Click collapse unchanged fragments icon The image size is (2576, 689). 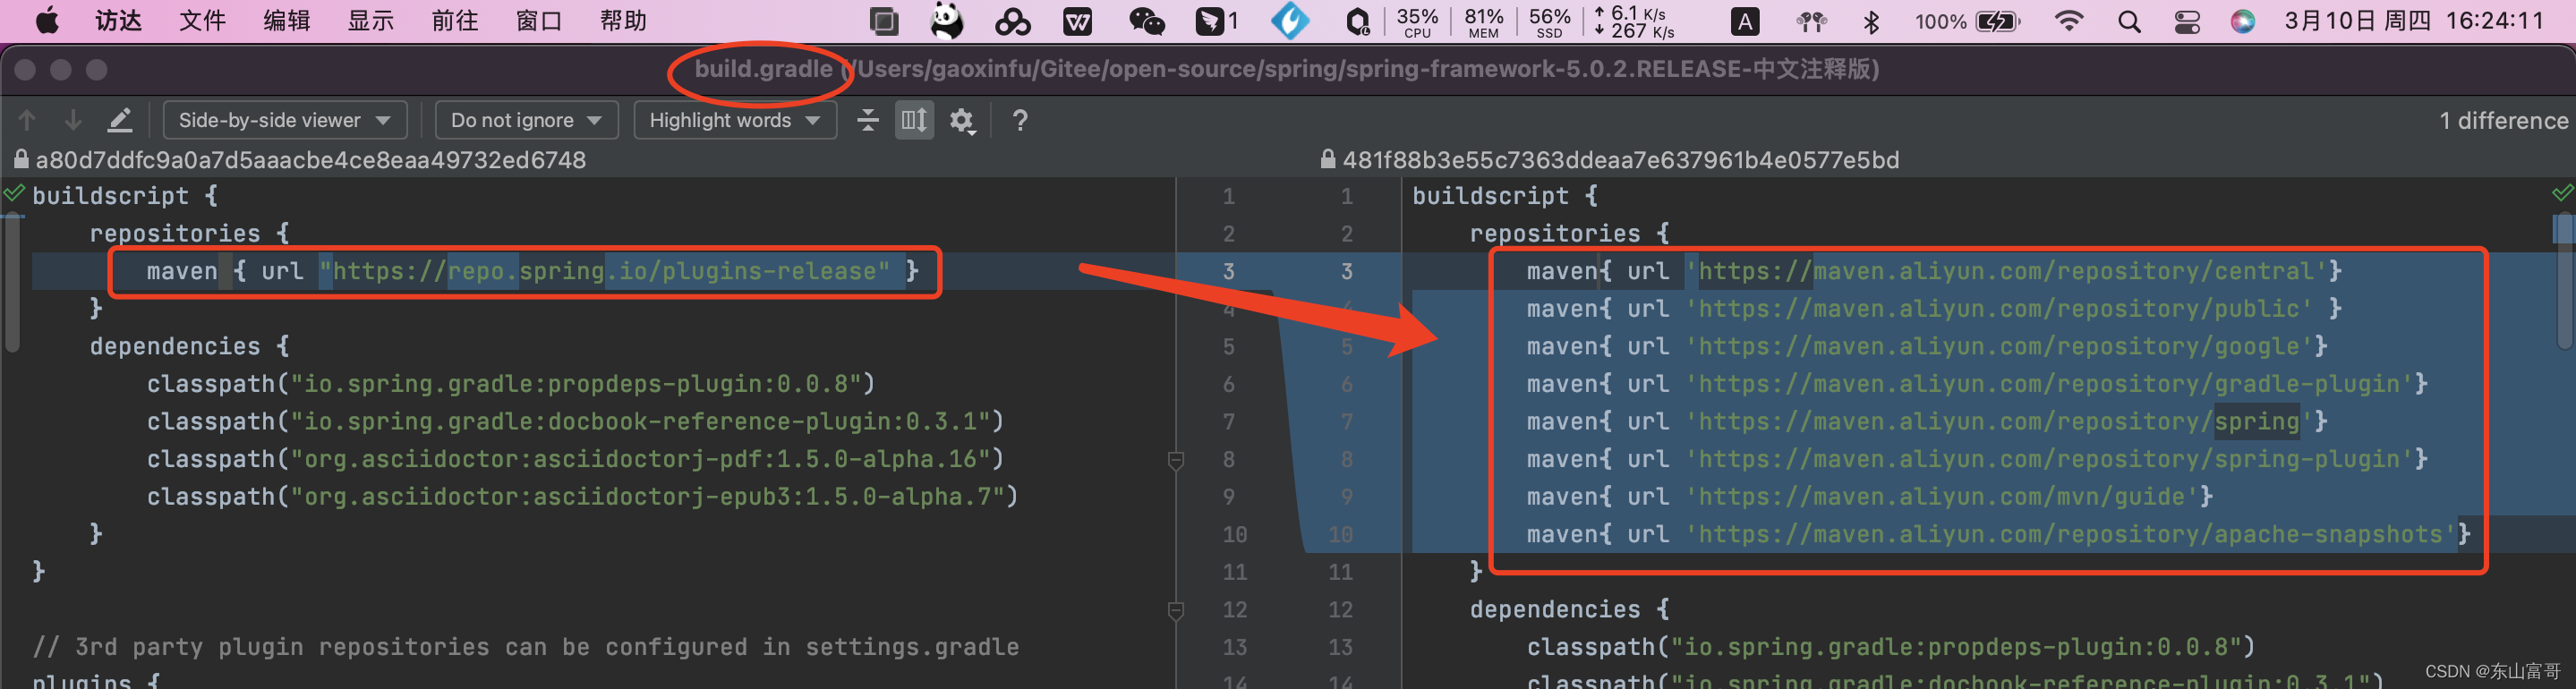point(868,120)
